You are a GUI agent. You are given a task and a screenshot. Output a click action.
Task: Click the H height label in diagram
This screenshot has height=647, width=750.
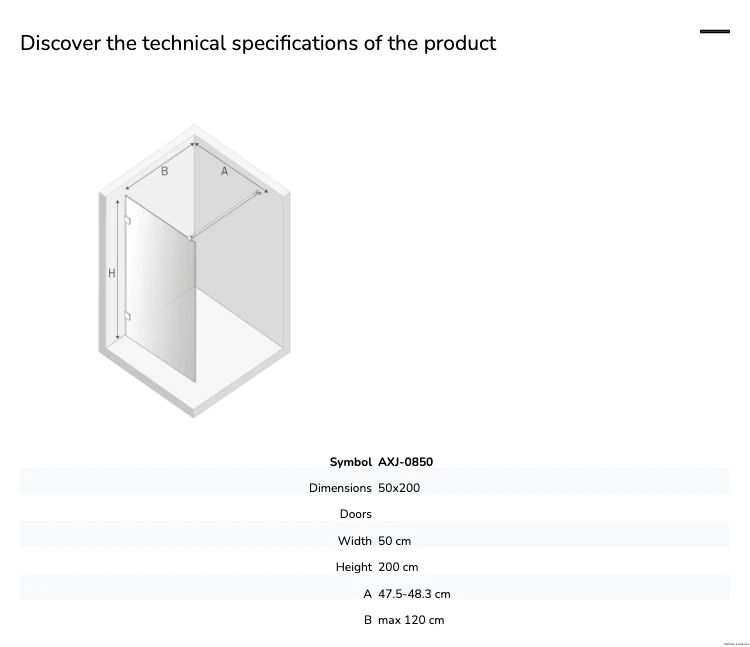pyautogui.click(x=111, y=273)
